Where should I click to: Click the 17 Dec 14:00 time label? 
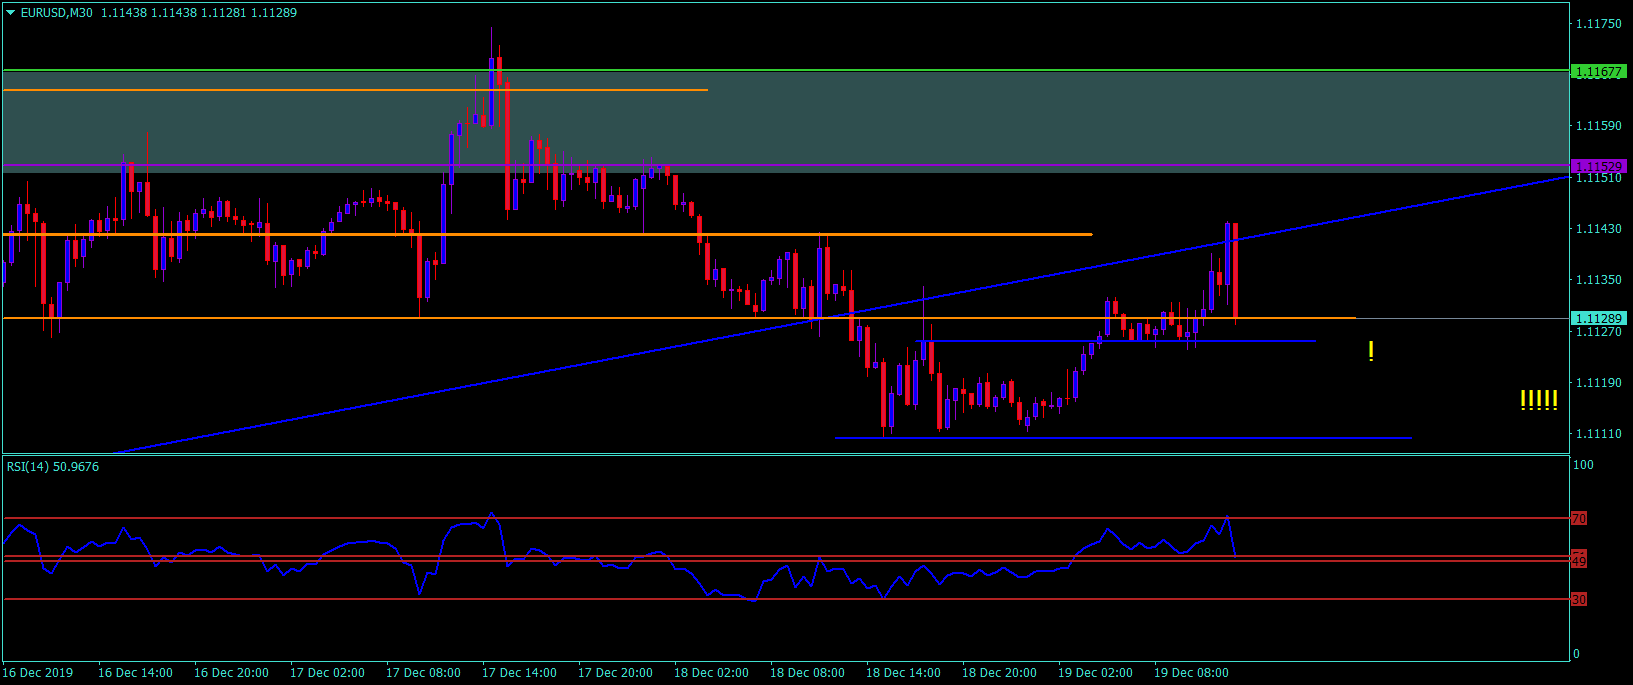click(519, 673)
